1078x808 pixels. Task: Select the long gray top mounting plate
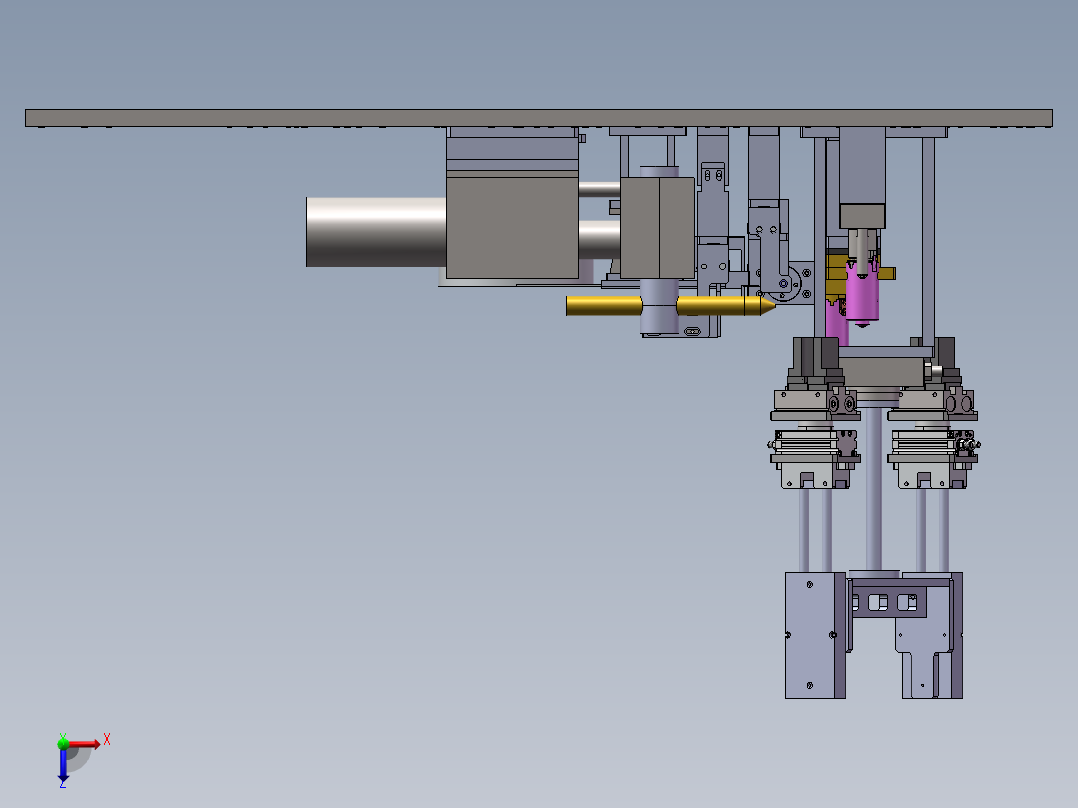pyautogui.click(x=538, y=118)
